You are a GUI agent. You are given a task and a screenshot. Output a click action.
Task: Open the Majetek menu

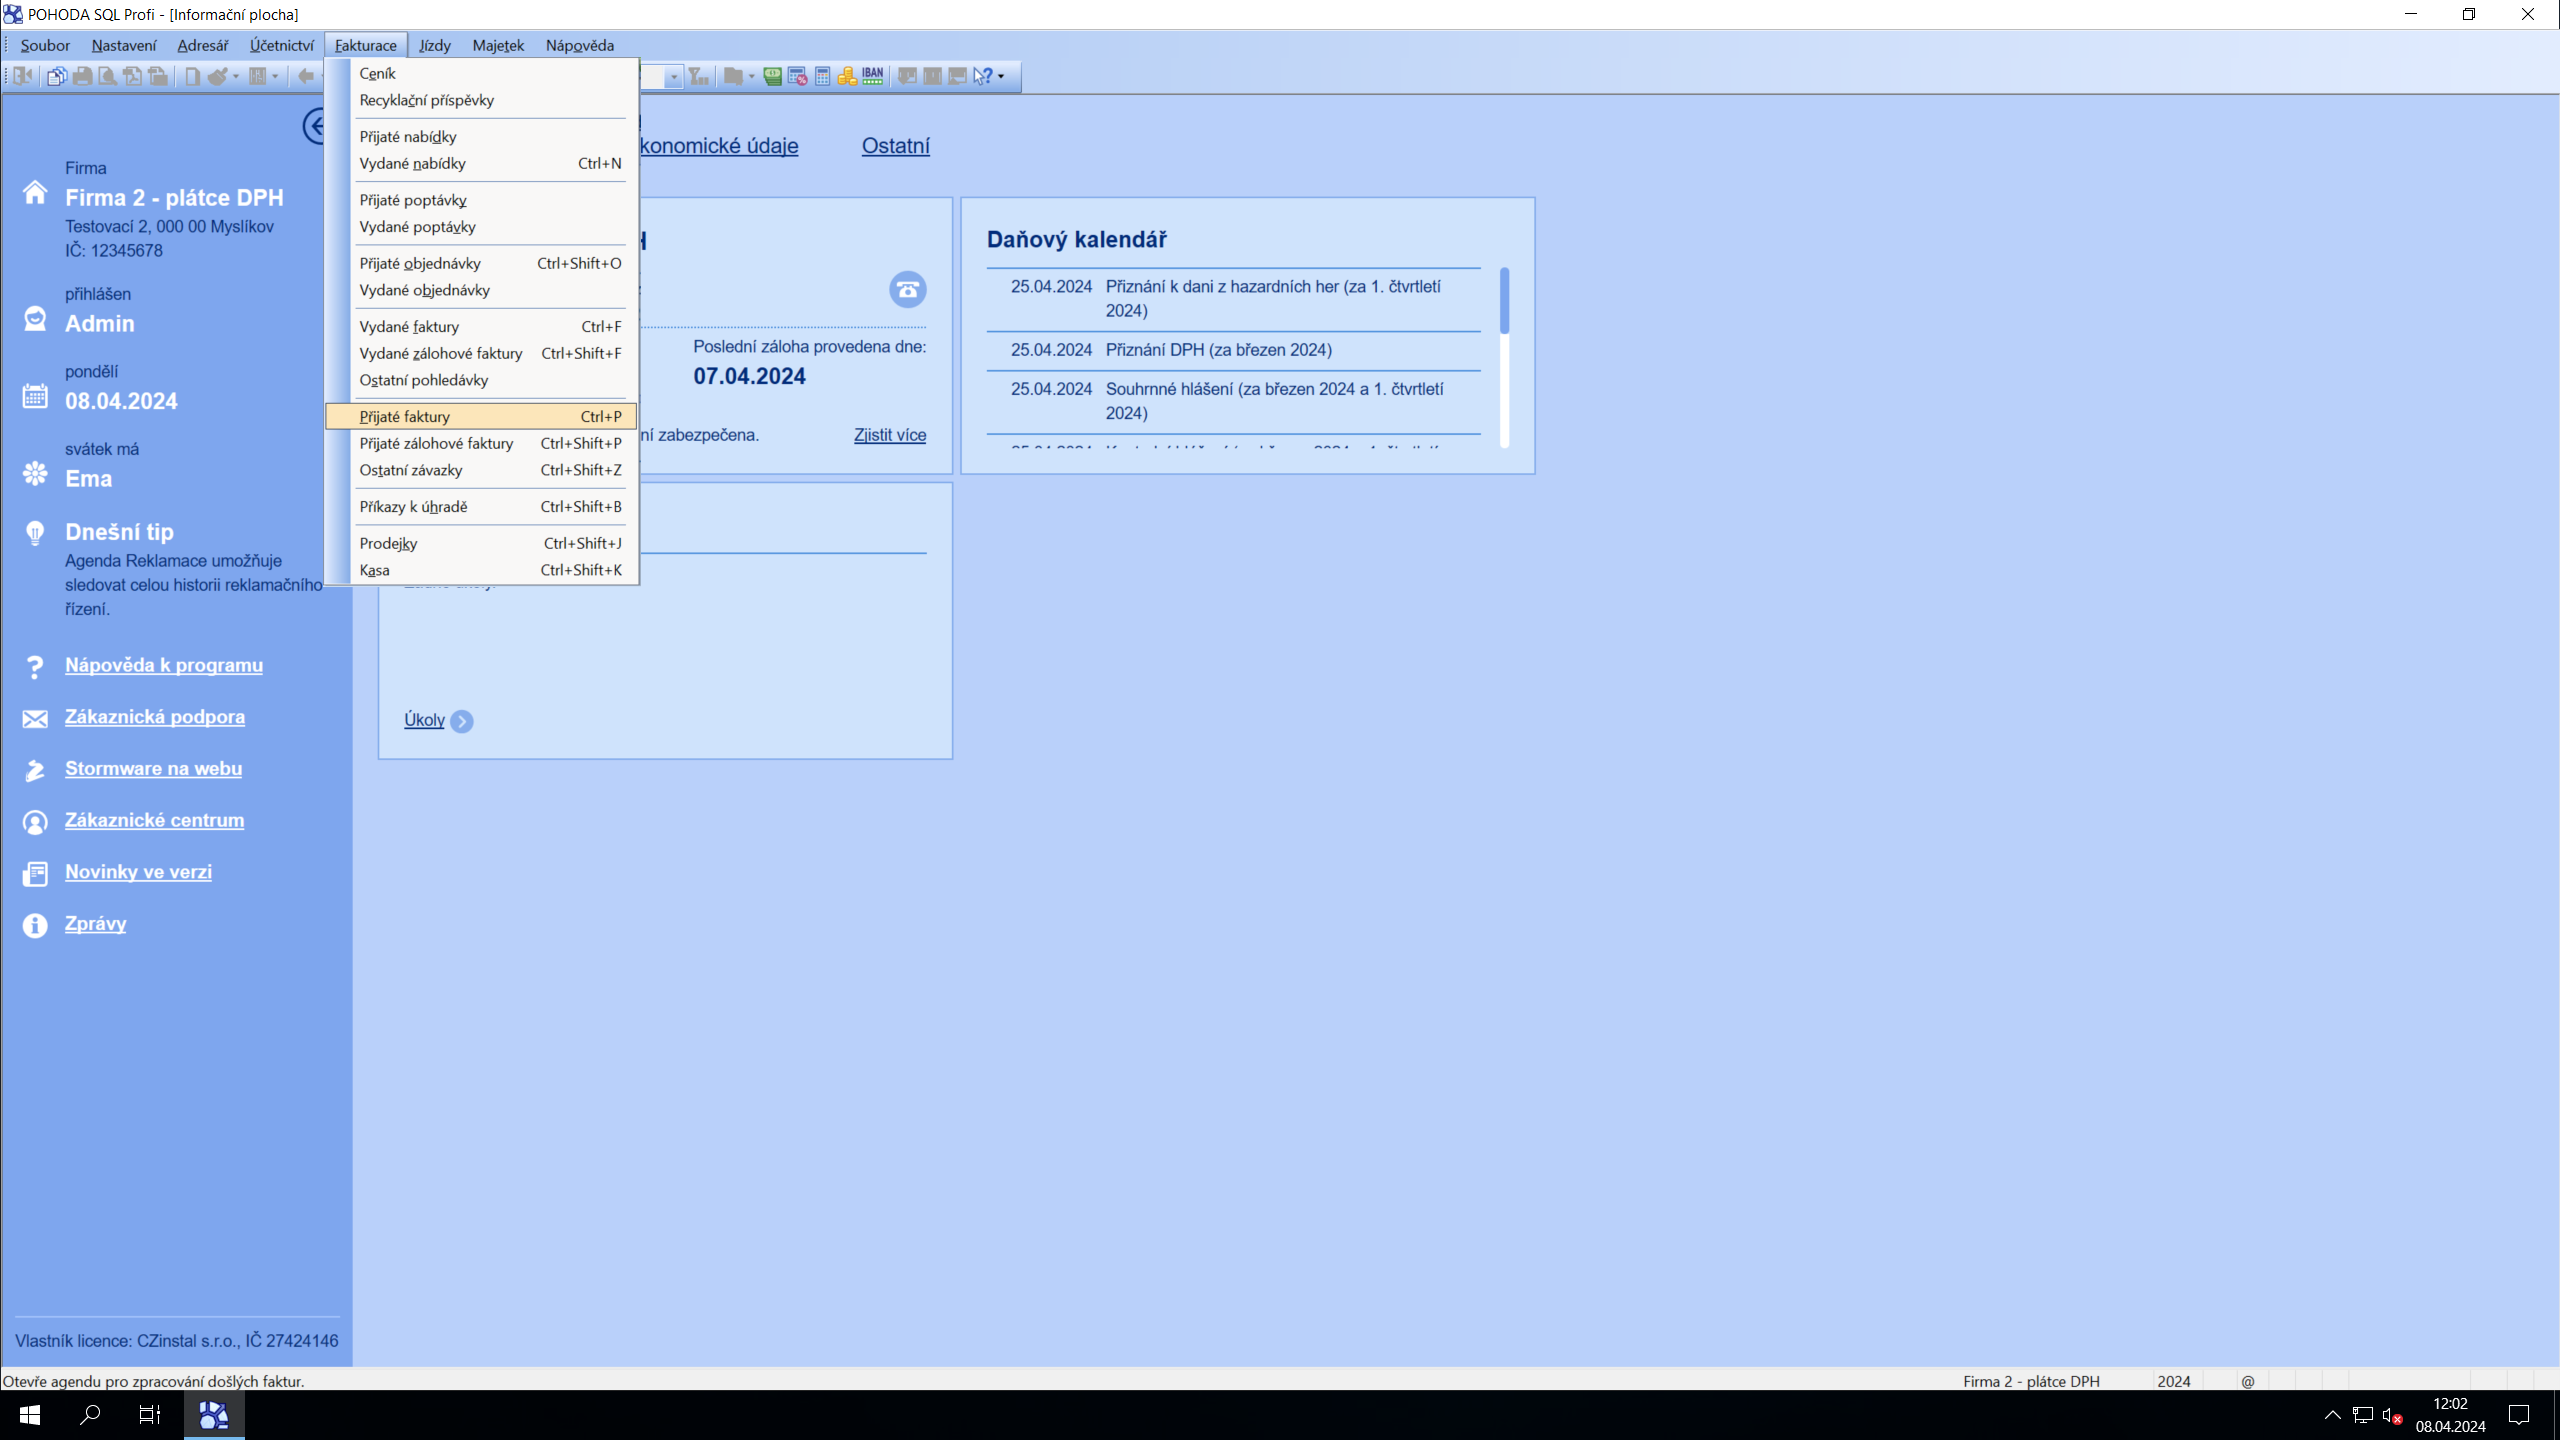pos(498,45)
